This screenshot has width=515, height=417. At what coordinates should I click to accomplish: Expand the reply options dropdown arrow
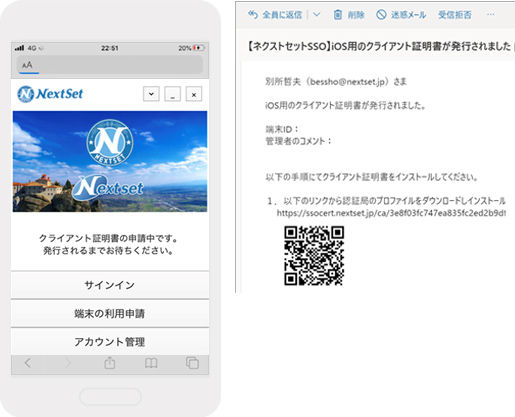316,14
